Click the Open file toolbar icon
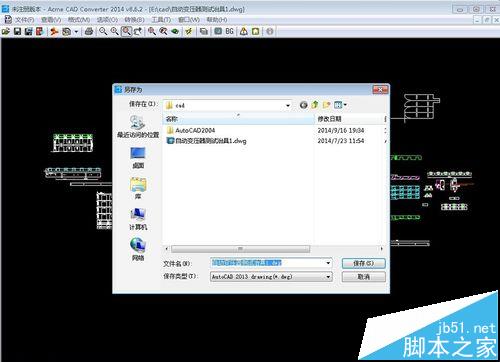 pyautogui.click(x=6, y=31)
